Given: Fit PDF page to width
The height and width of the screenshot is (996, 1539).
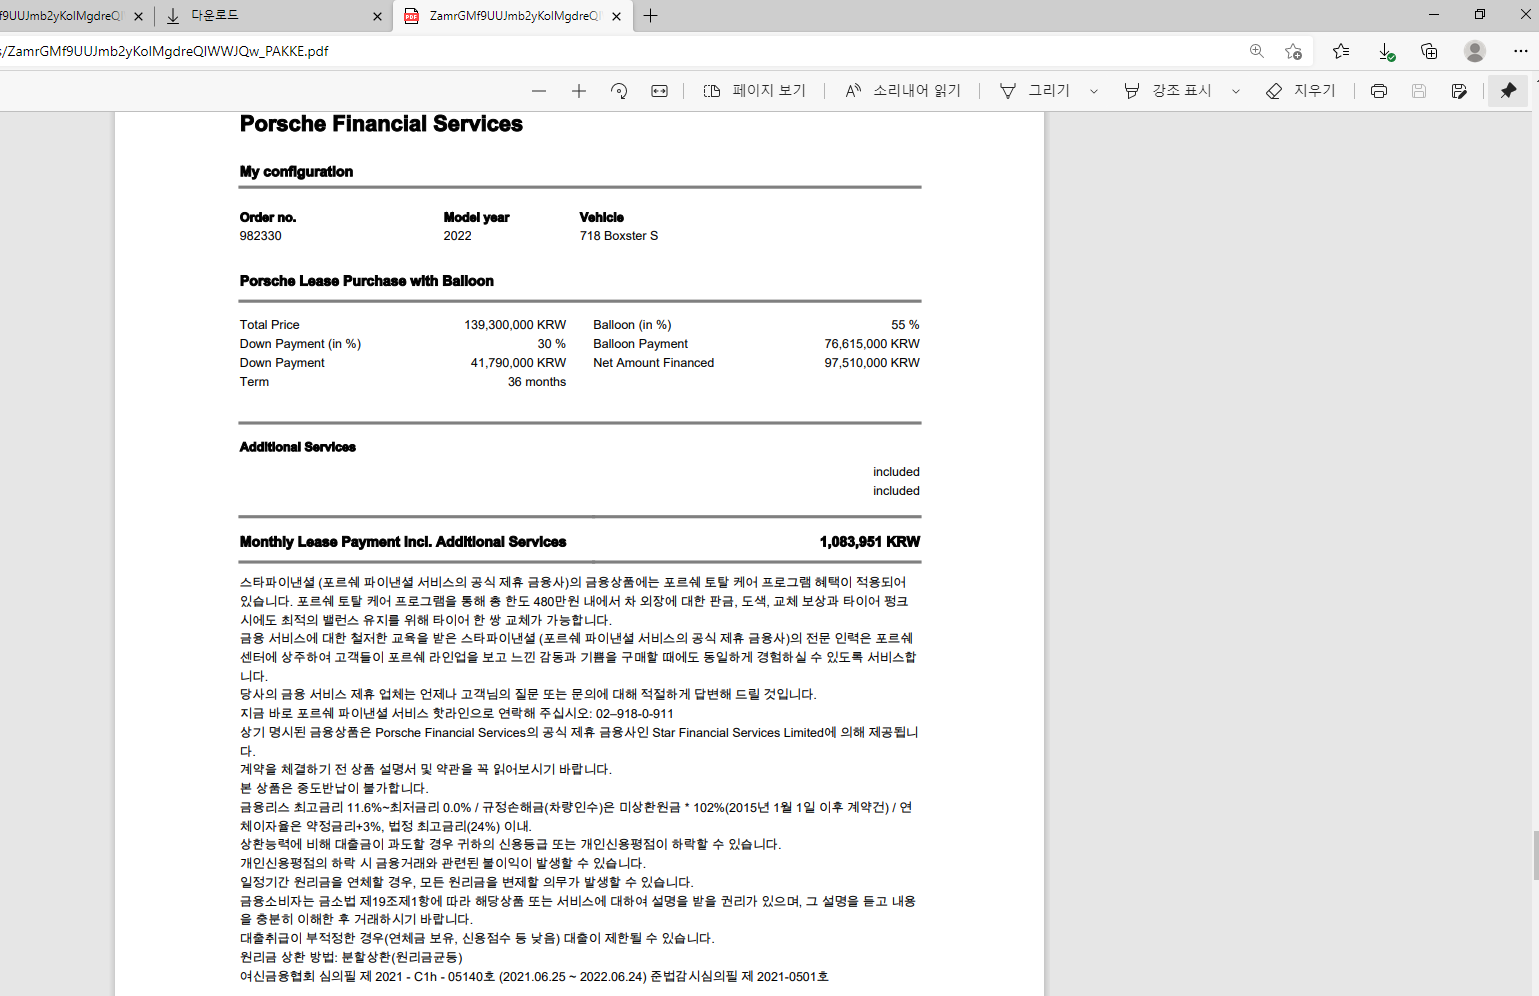Looking at the screenshot, I should click(659, 91).
